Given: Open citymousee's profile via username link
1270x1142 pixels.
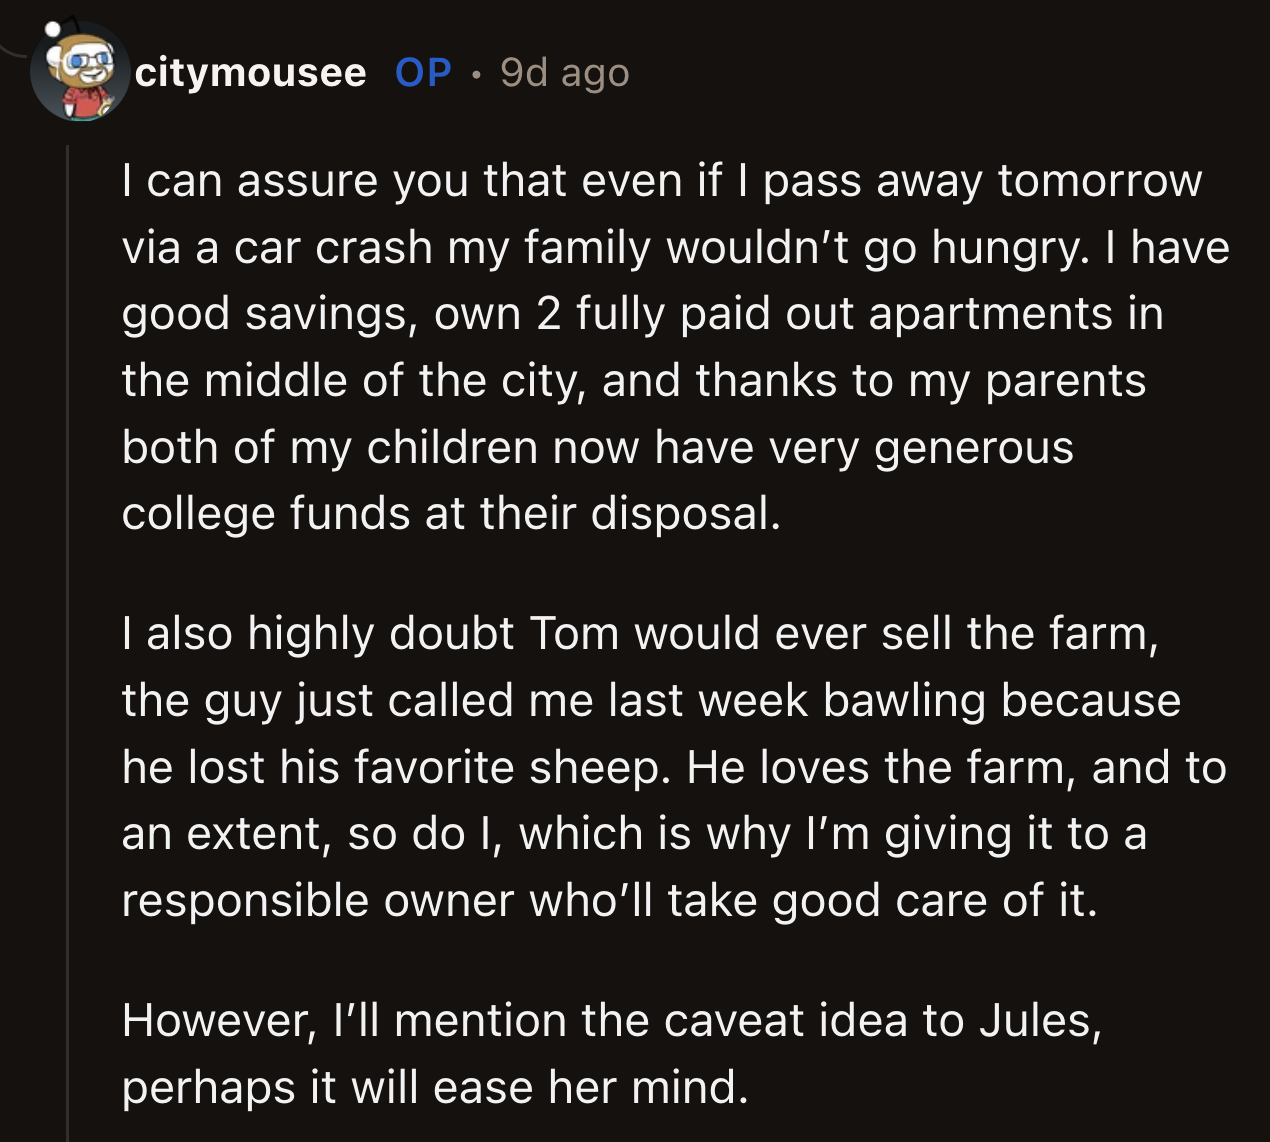Looking at the screenshot, I should (250, 72).
